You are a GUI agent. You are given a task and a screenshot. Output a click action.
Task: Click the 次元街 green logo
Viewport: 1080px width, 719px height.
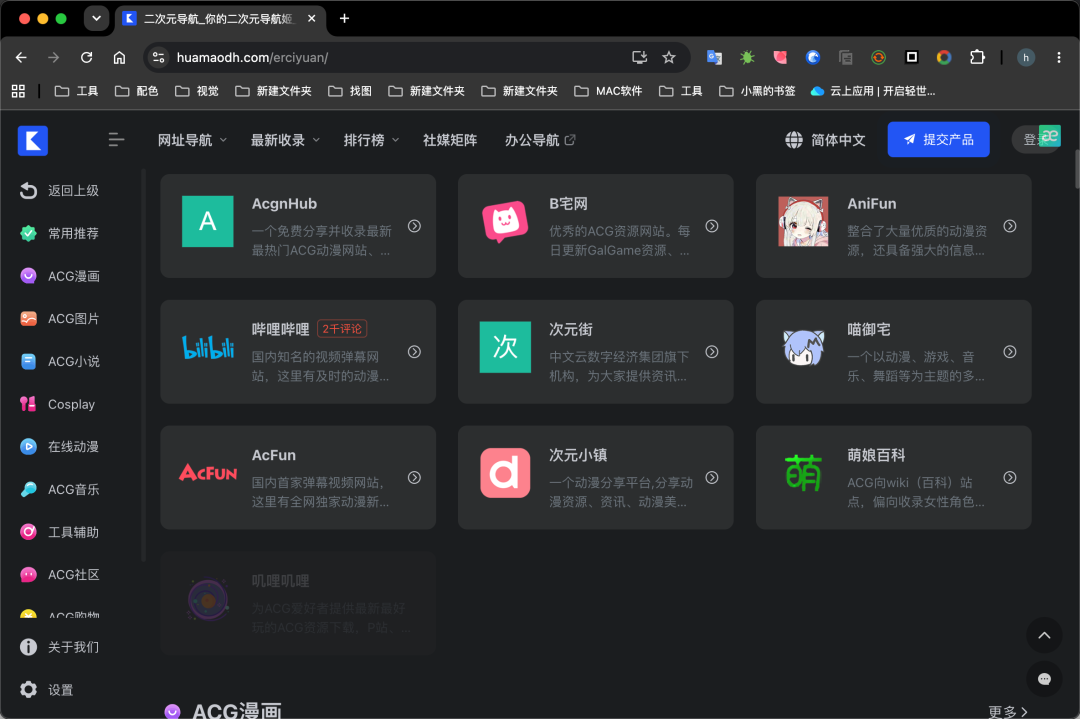point(505,347)
